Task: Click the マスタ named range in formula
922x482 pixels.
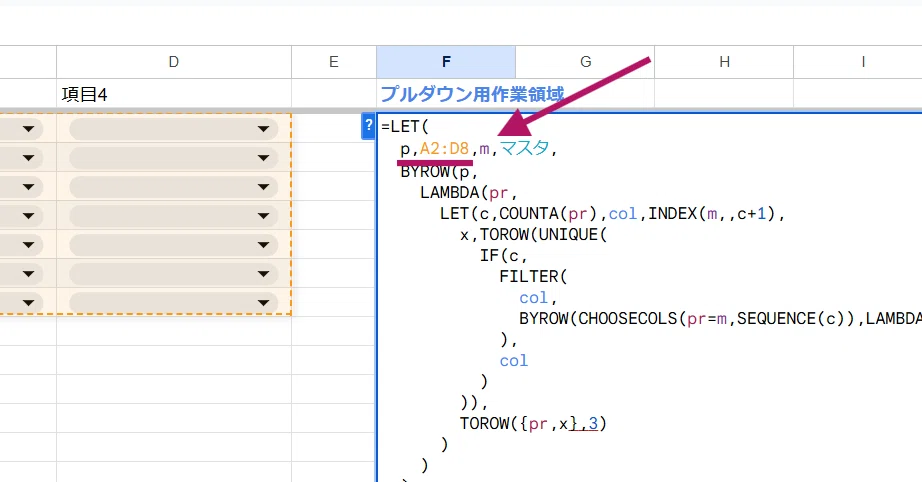Action: click(x=525, y=148)
